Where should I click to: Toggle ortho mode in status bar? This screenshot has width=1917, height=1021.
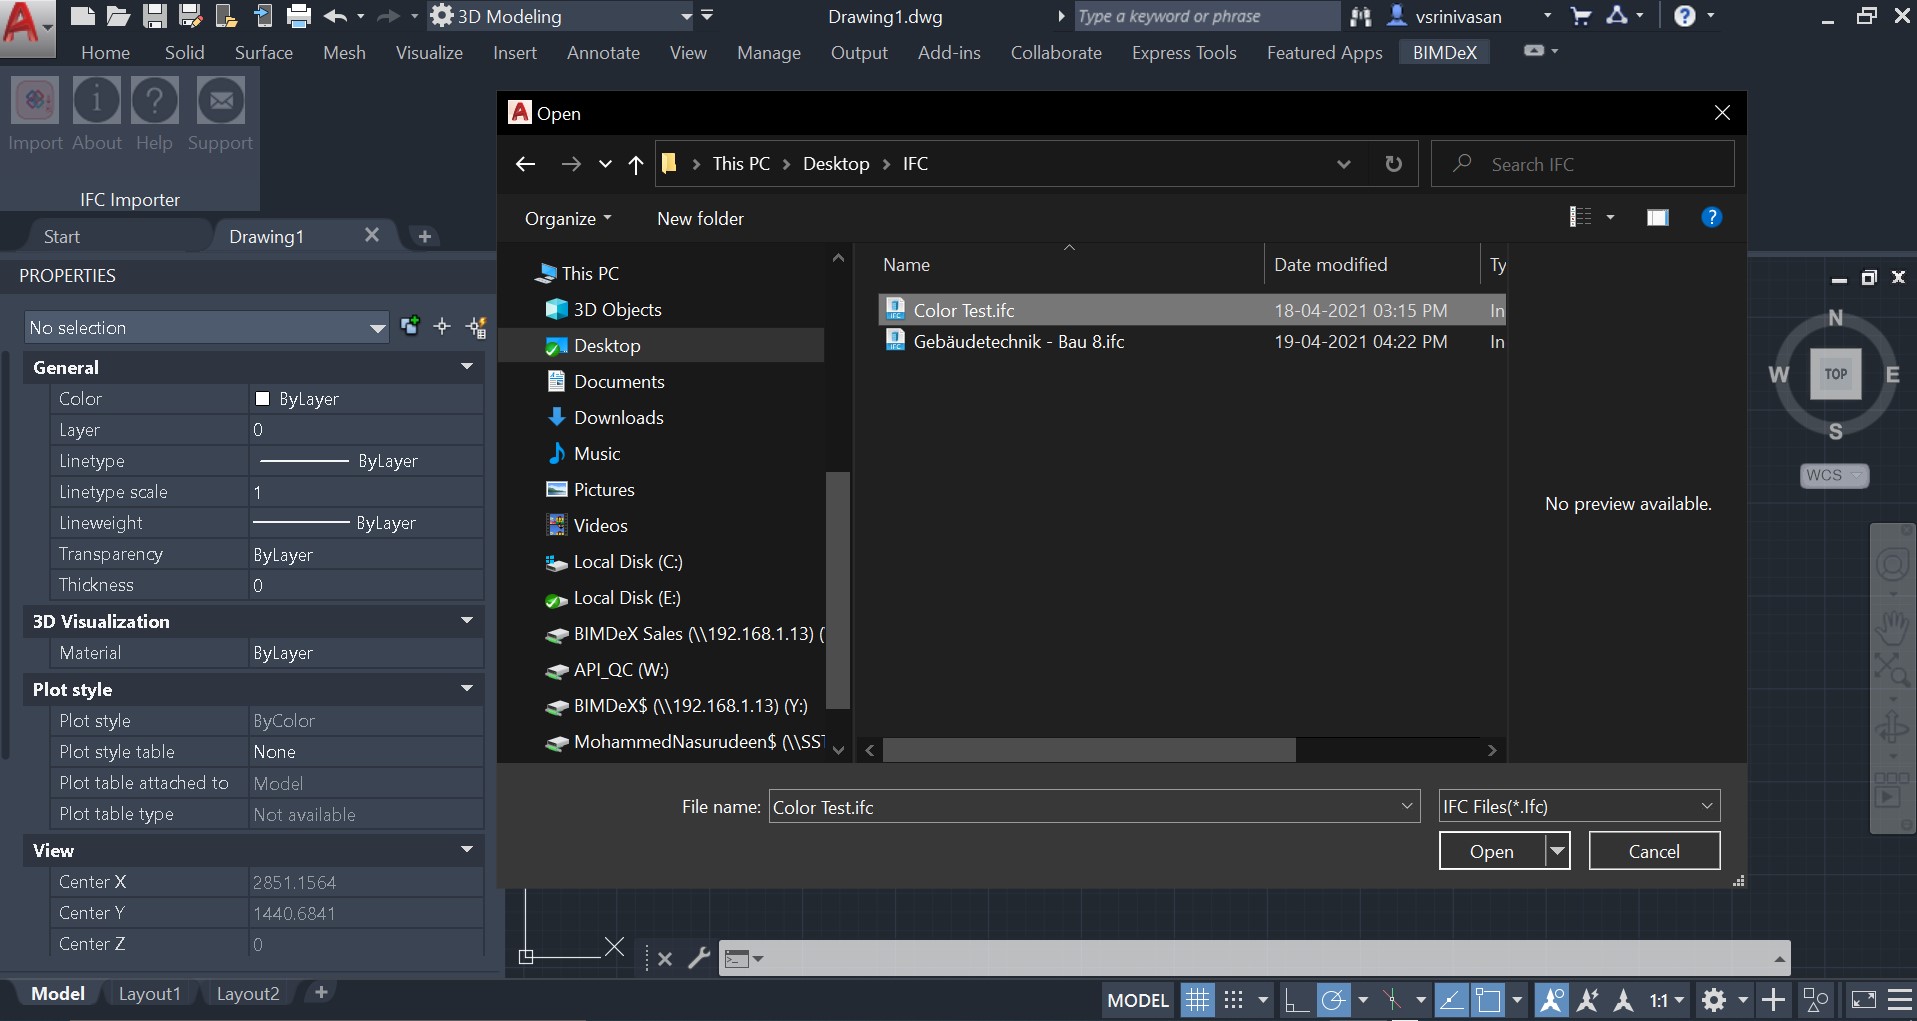1296,1000
